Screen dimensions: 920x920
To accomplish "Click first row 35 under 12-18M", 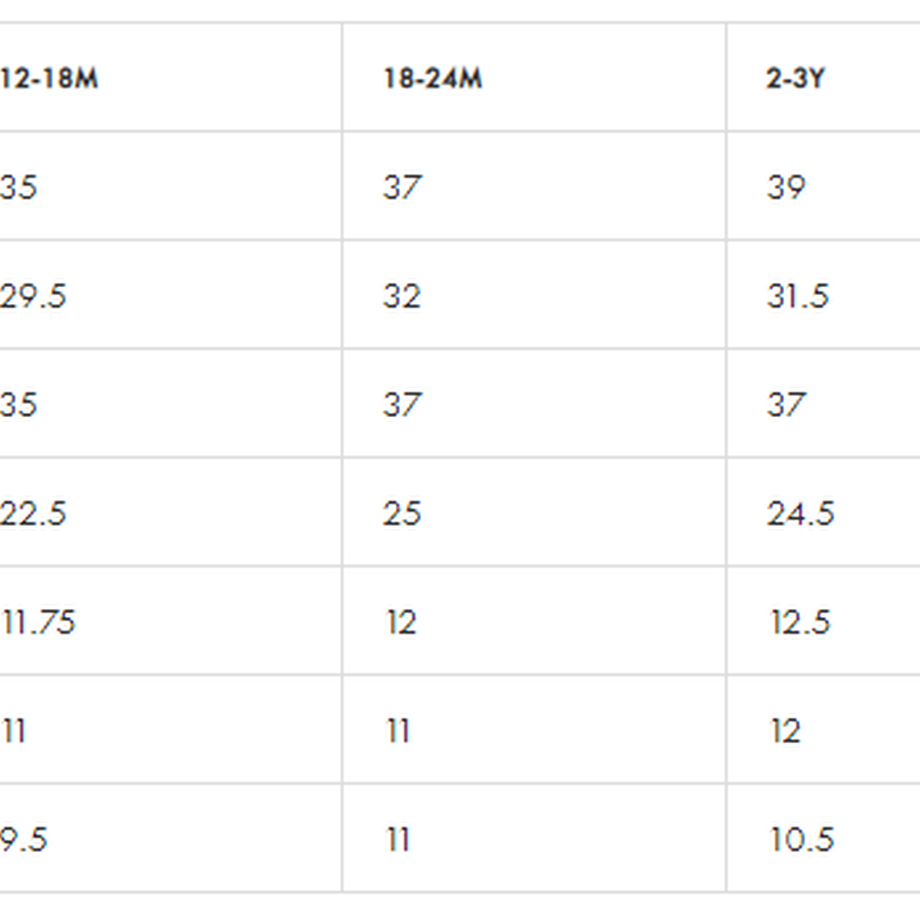I will [19, 187].
